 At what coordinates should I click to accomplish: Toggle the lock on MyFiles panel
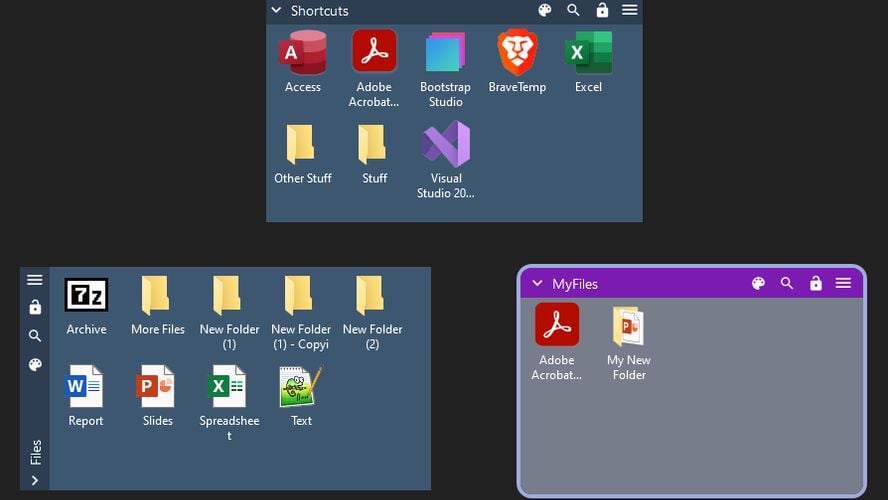815,284
